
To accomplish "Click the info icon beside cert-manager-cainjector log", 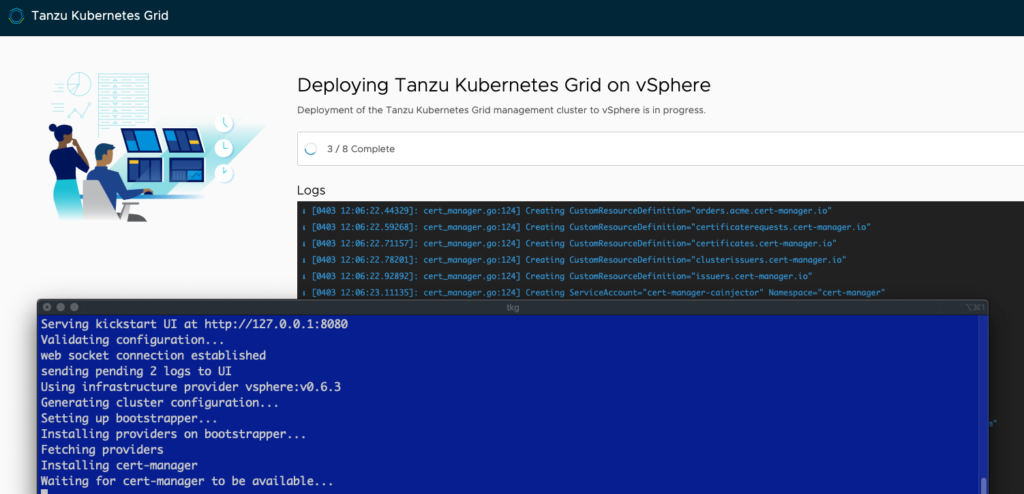I will (303, 293).
